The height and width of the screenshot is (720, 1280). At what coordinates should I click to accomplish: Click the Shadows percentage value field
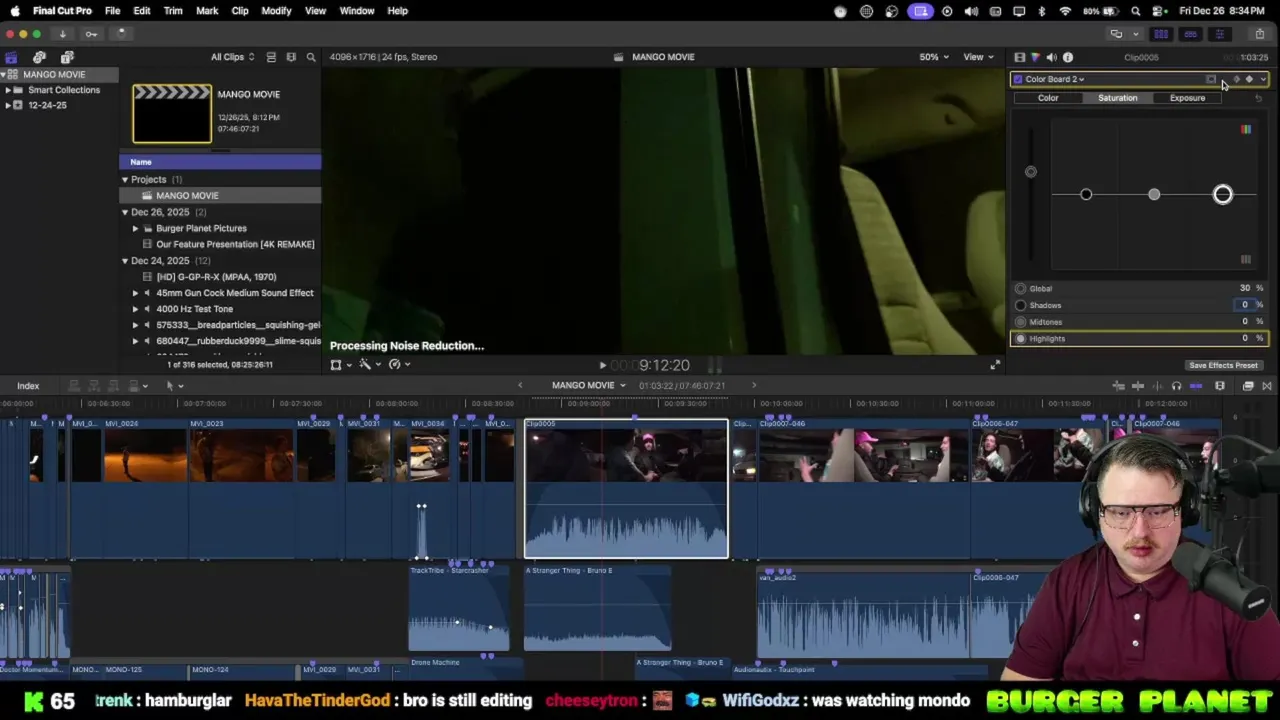pos(1245,305)
